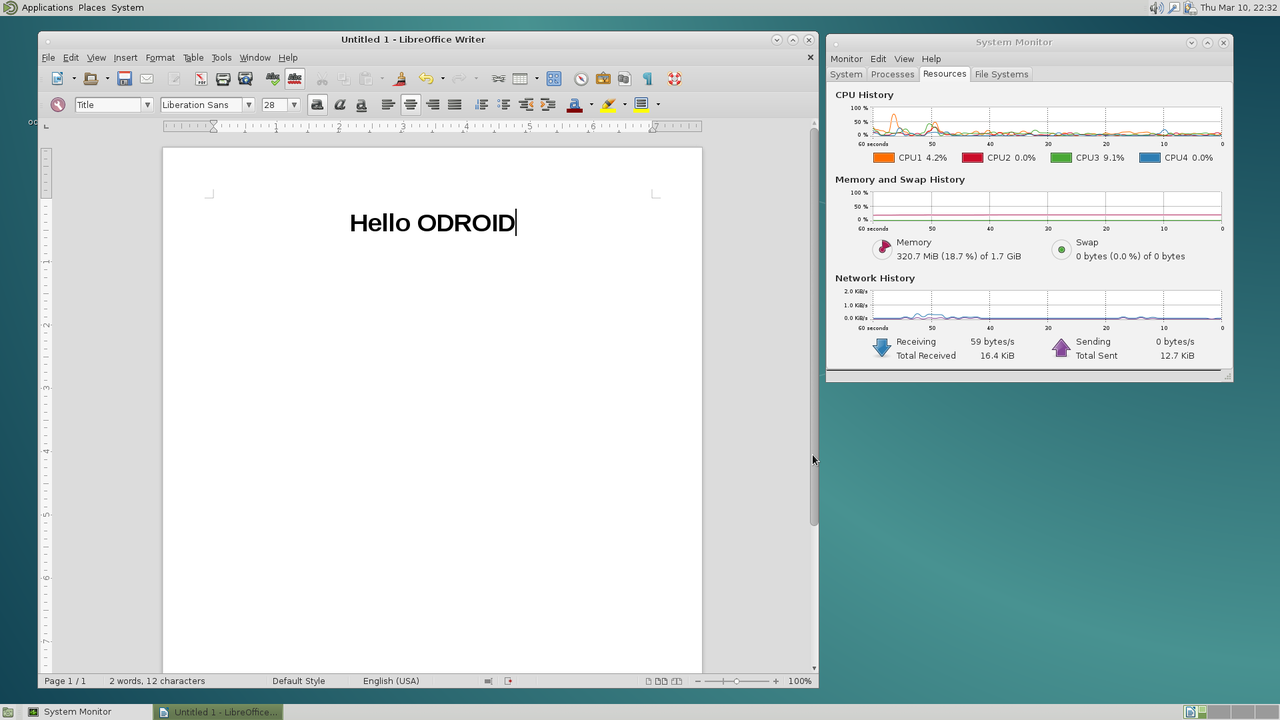This screenshot has height=720, width=1280.
Task: Click the Data Sources icon in toolbar
Action: 624,79
